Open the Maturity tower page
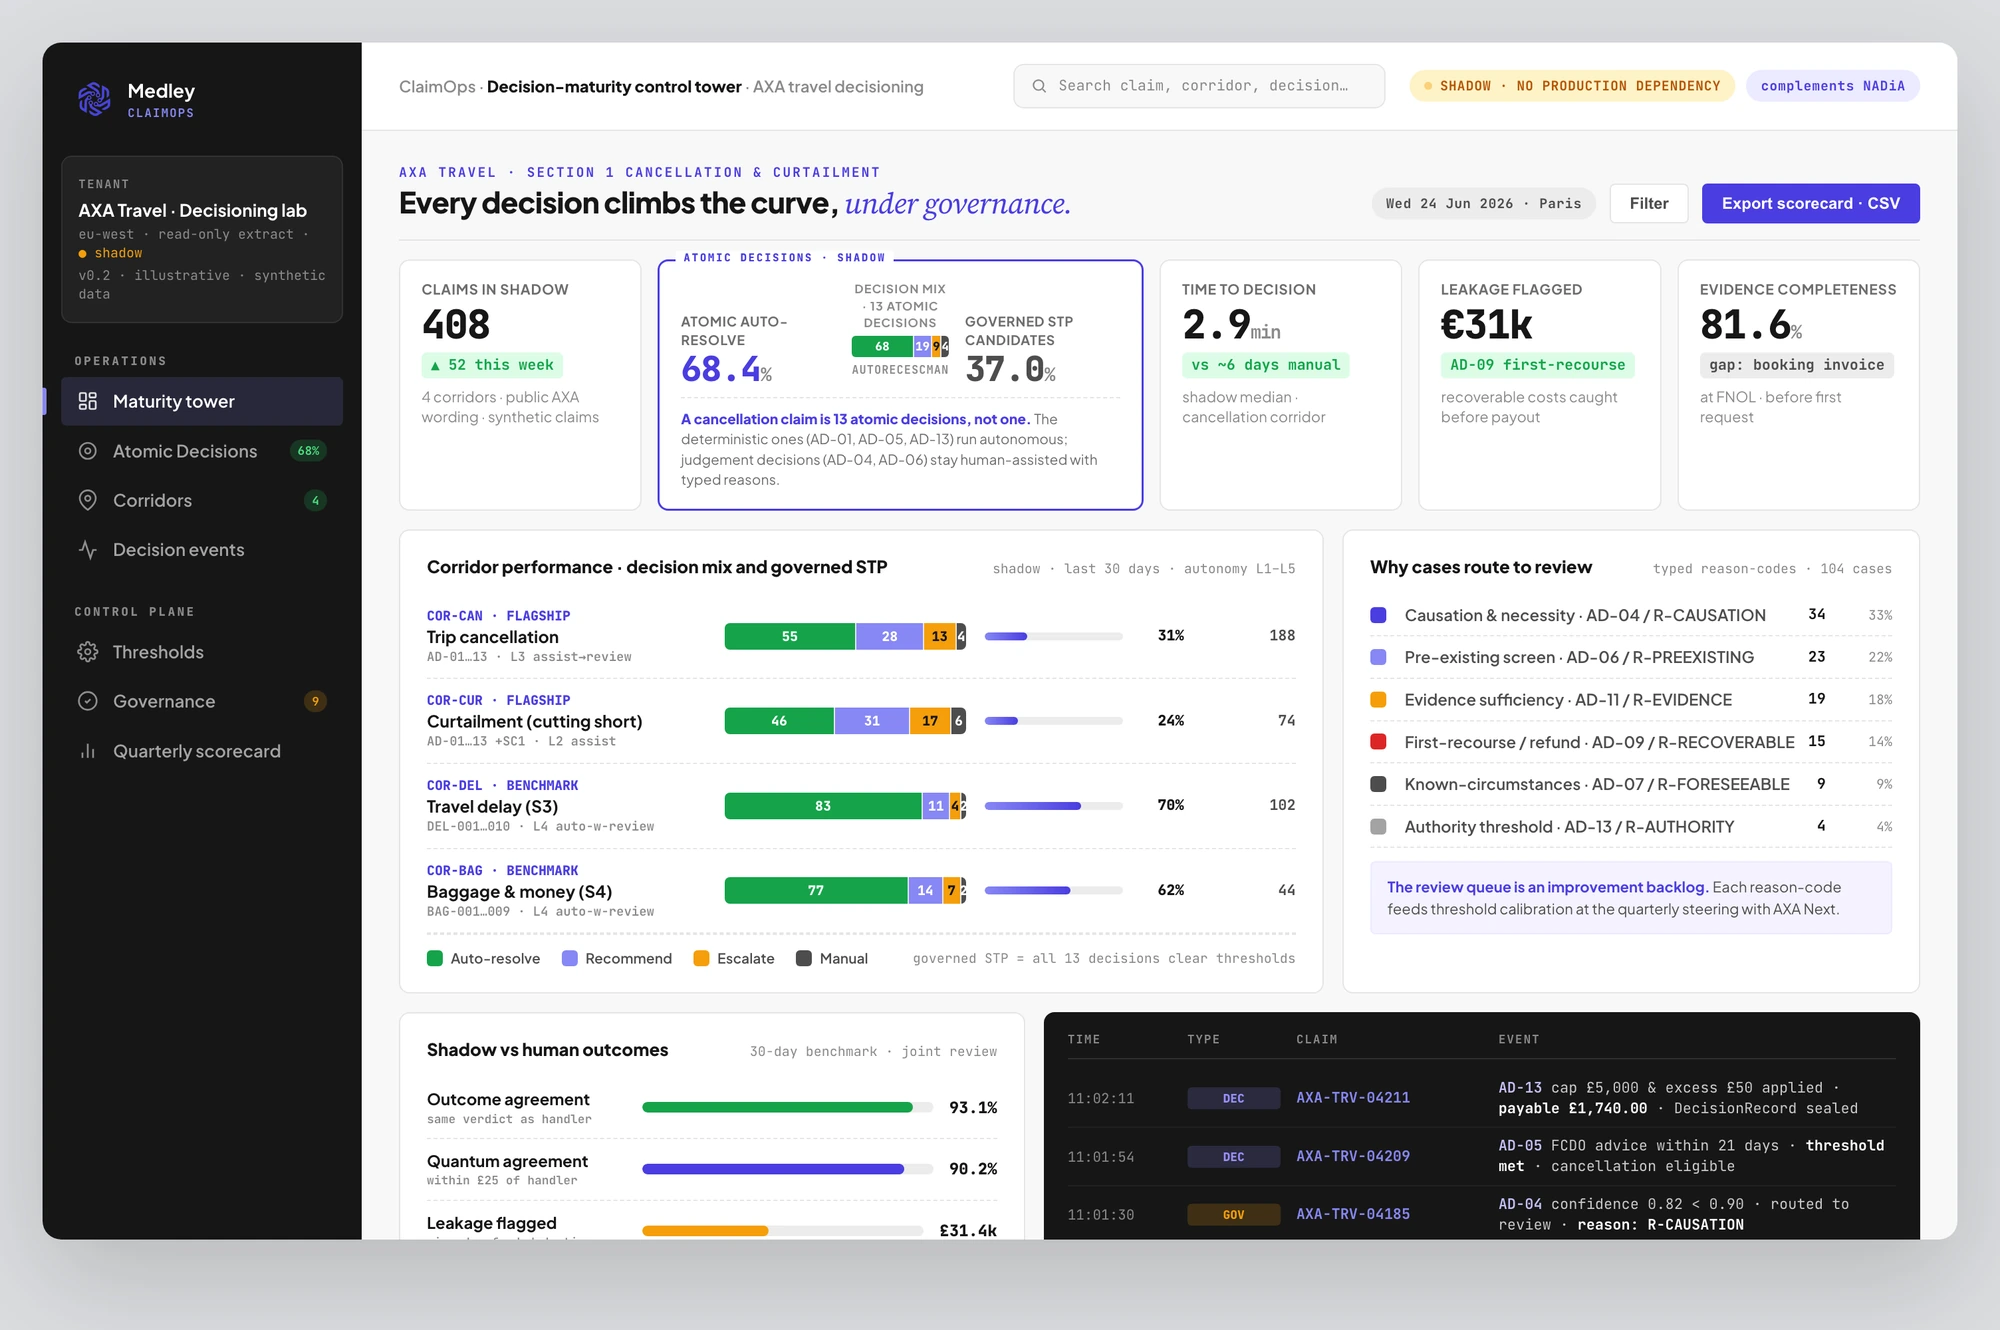Image resolution: width=2000 pixels, height=1330 pixels. coord(202,401)
